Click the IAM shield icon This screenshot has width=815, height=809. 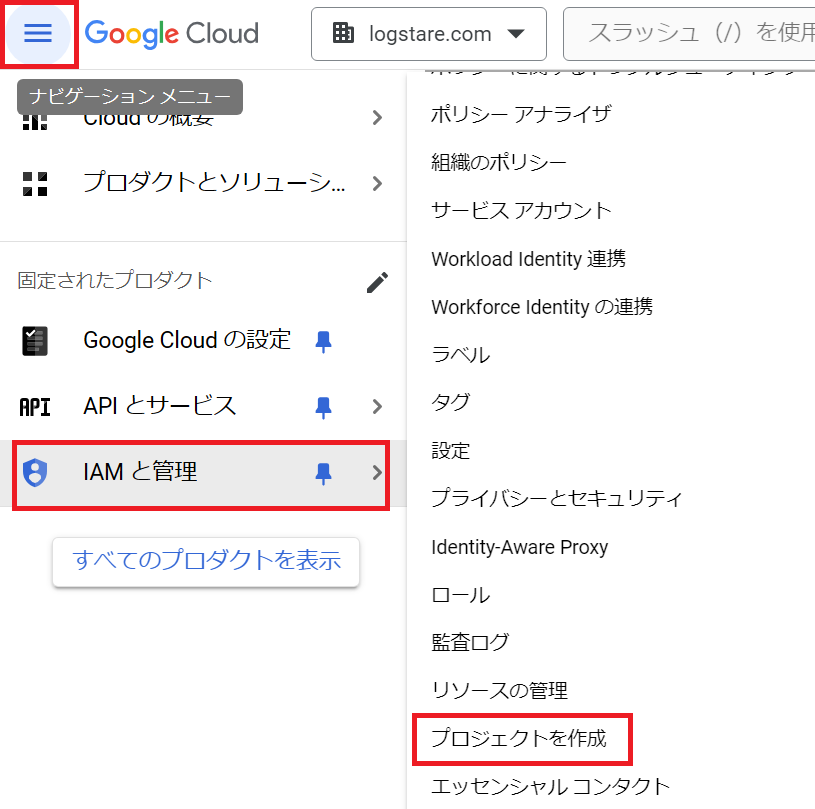pyautogui.click(x=35, y=473)
